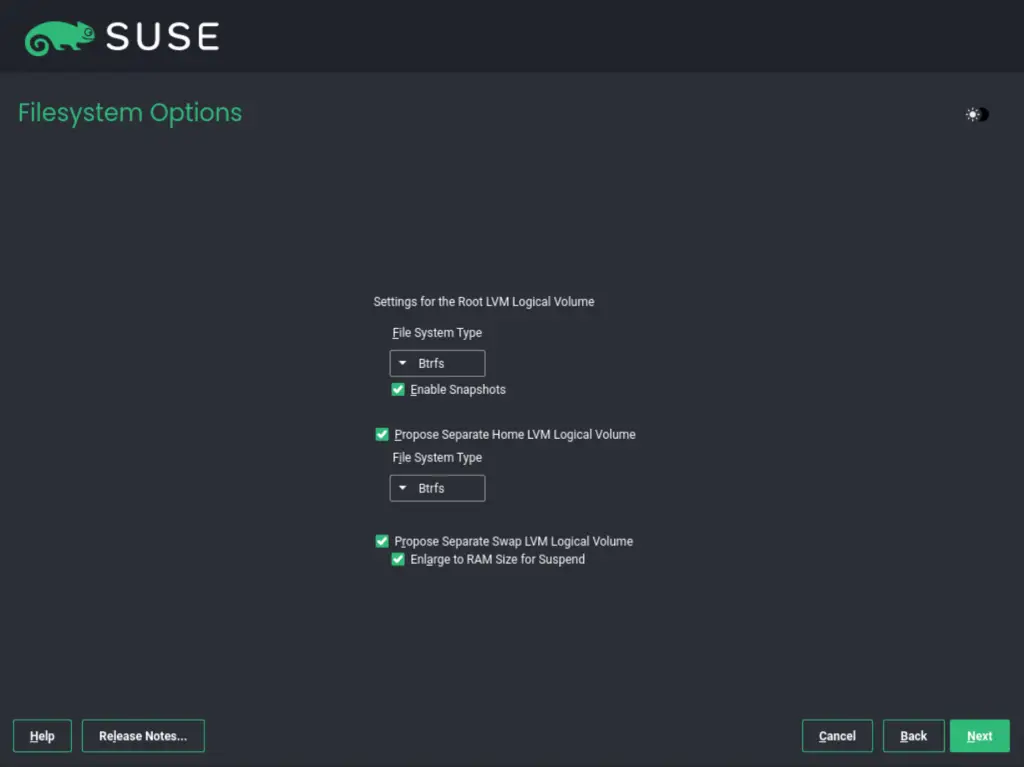Disable Propose Separate Home LVM Logical Volume

[x=381, y=434]
